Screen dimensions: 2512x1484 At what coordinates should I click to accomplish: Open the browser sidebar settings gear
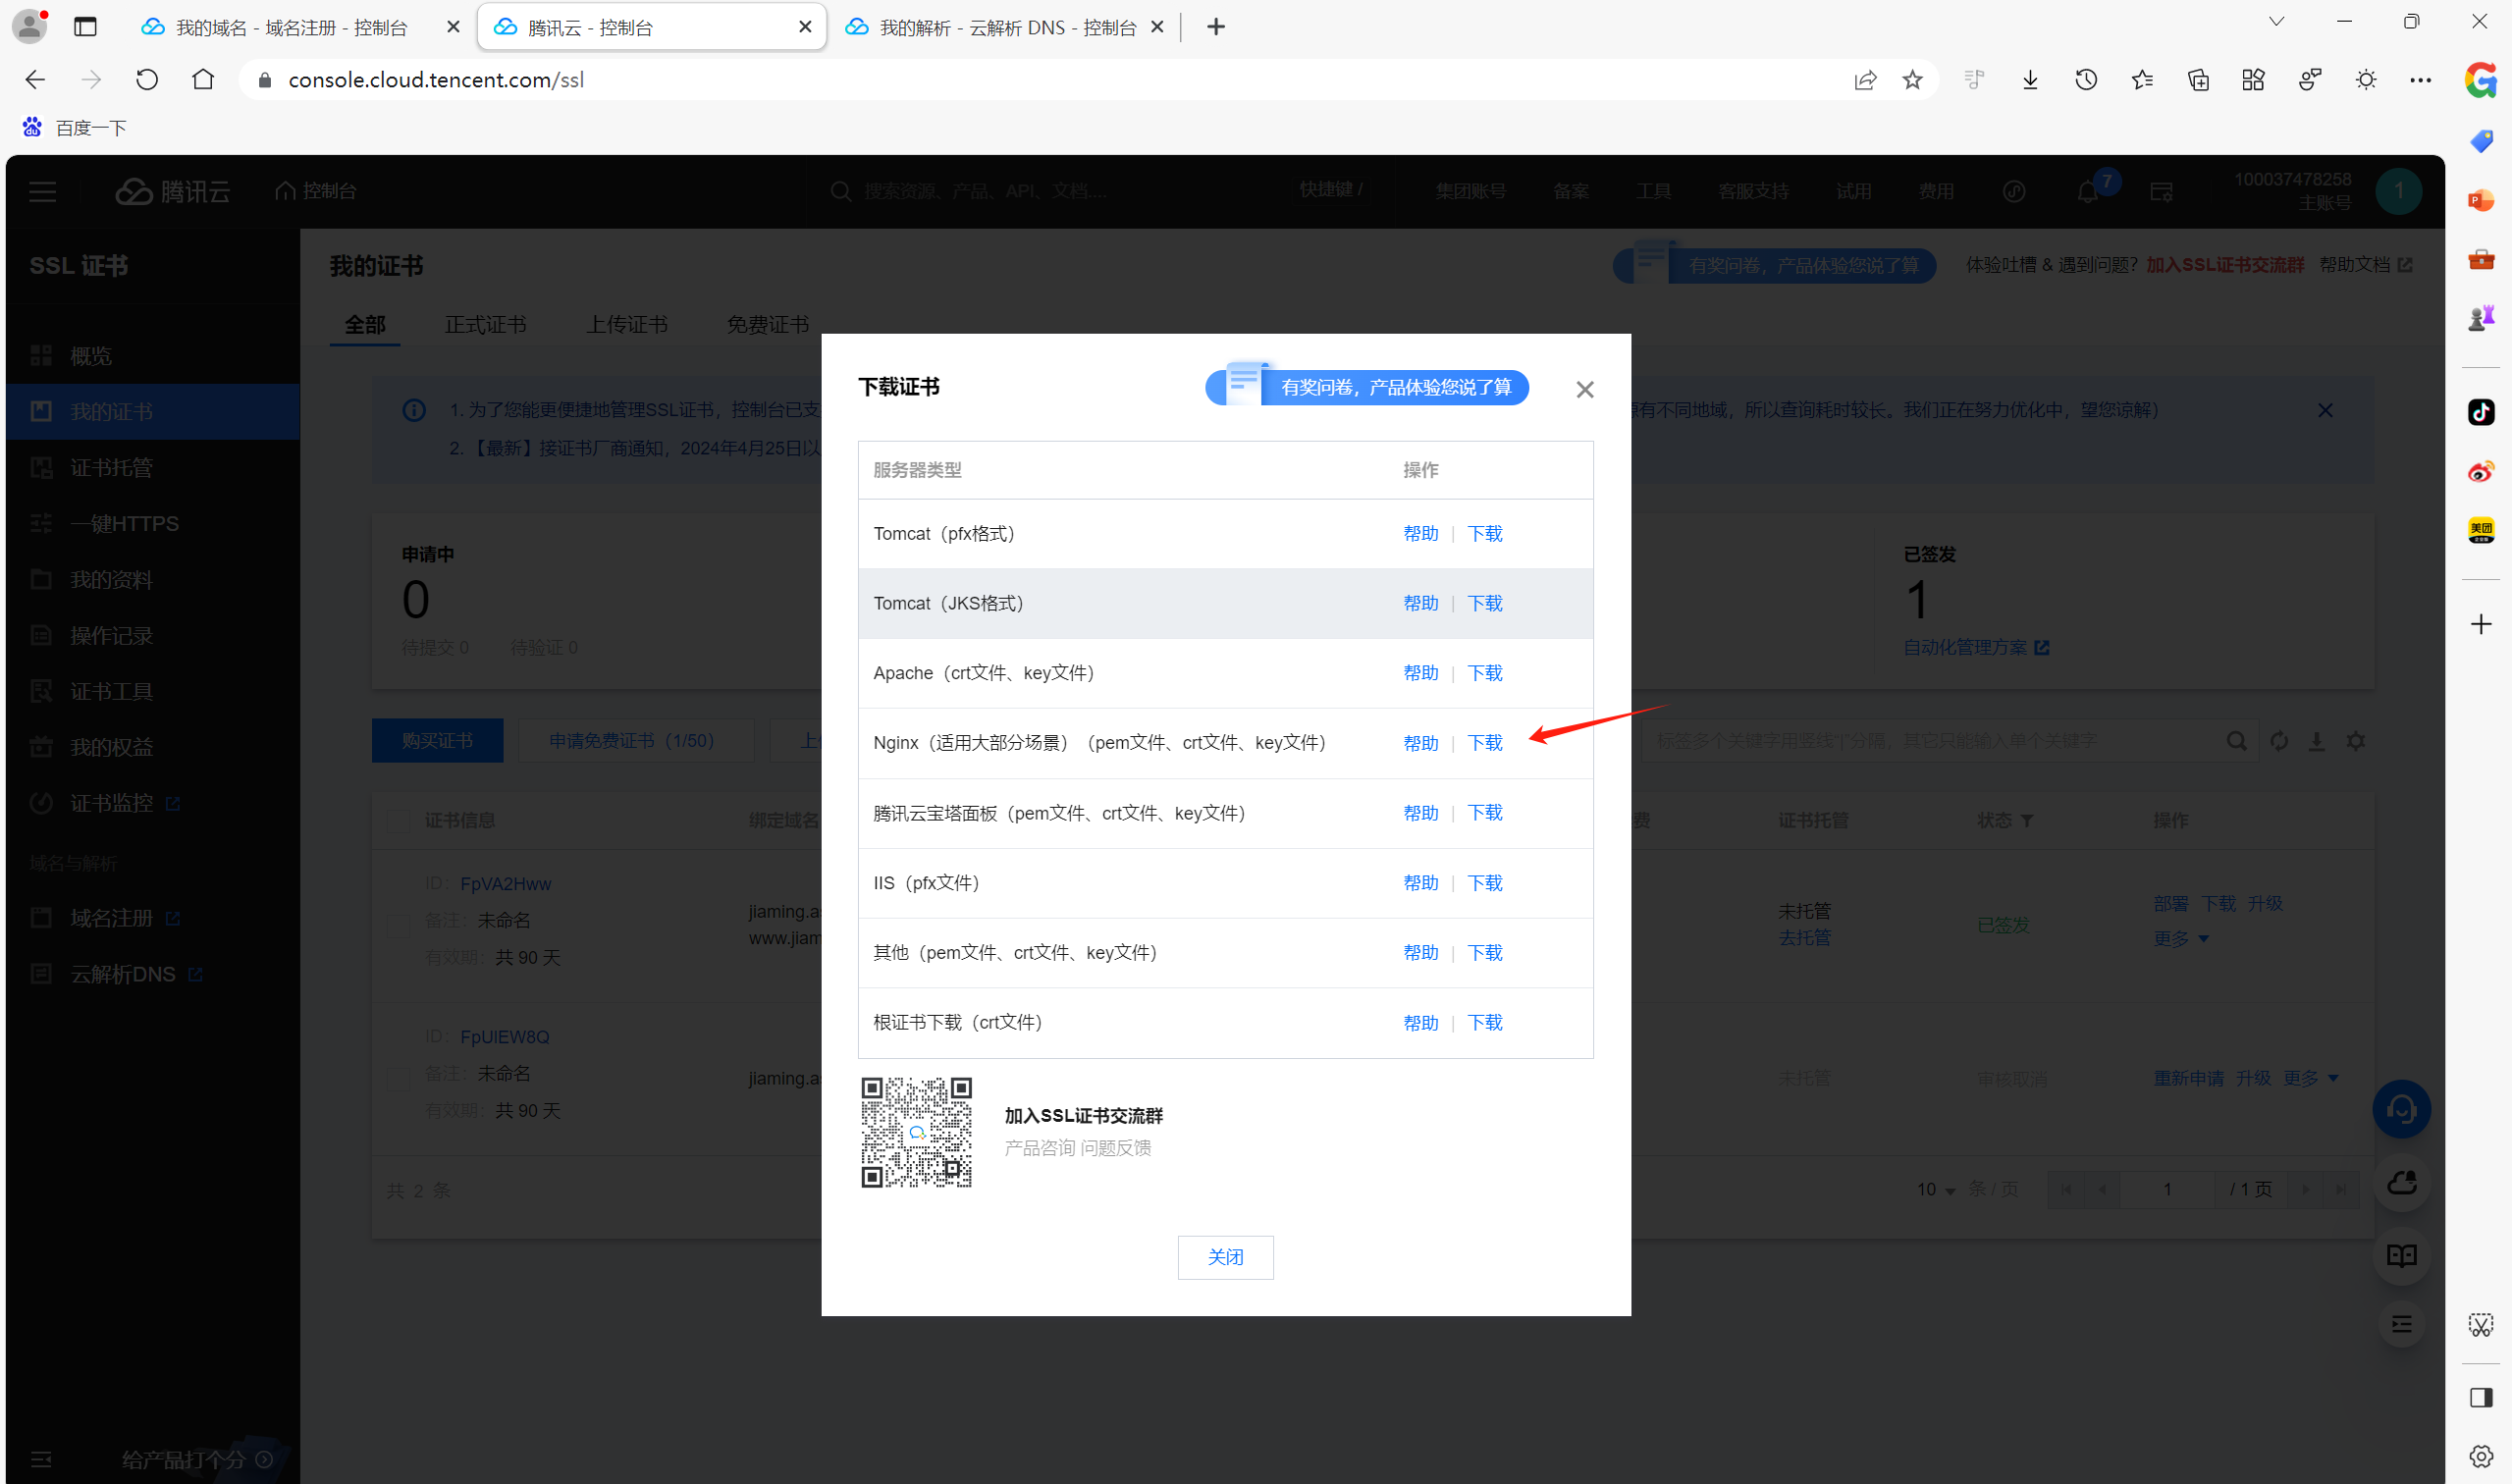[2480, 1456]
